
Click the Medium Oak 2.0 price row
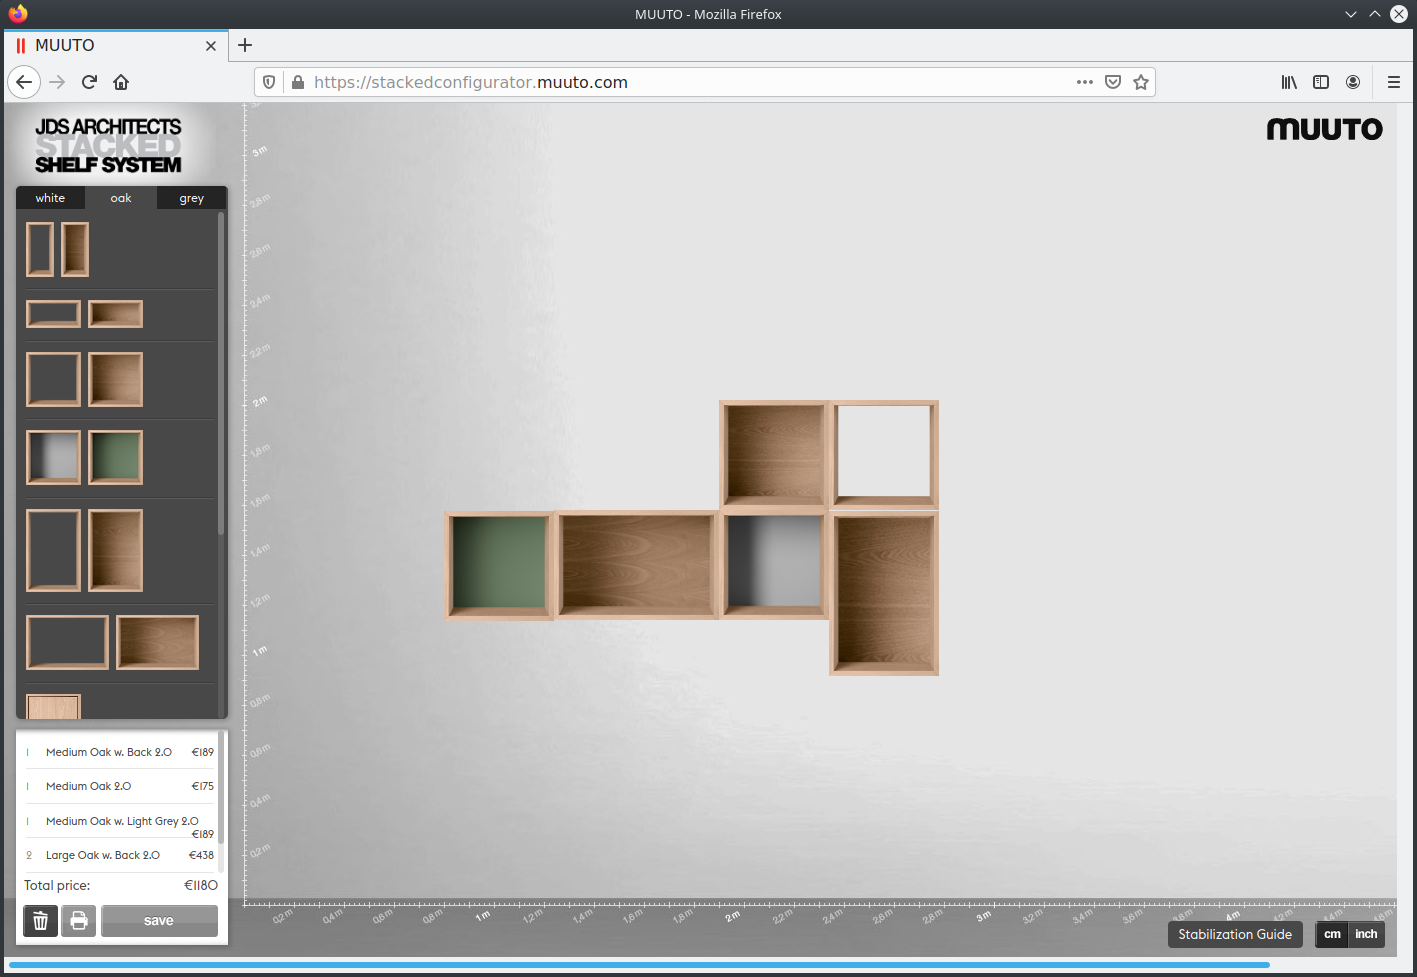(120, 786)
